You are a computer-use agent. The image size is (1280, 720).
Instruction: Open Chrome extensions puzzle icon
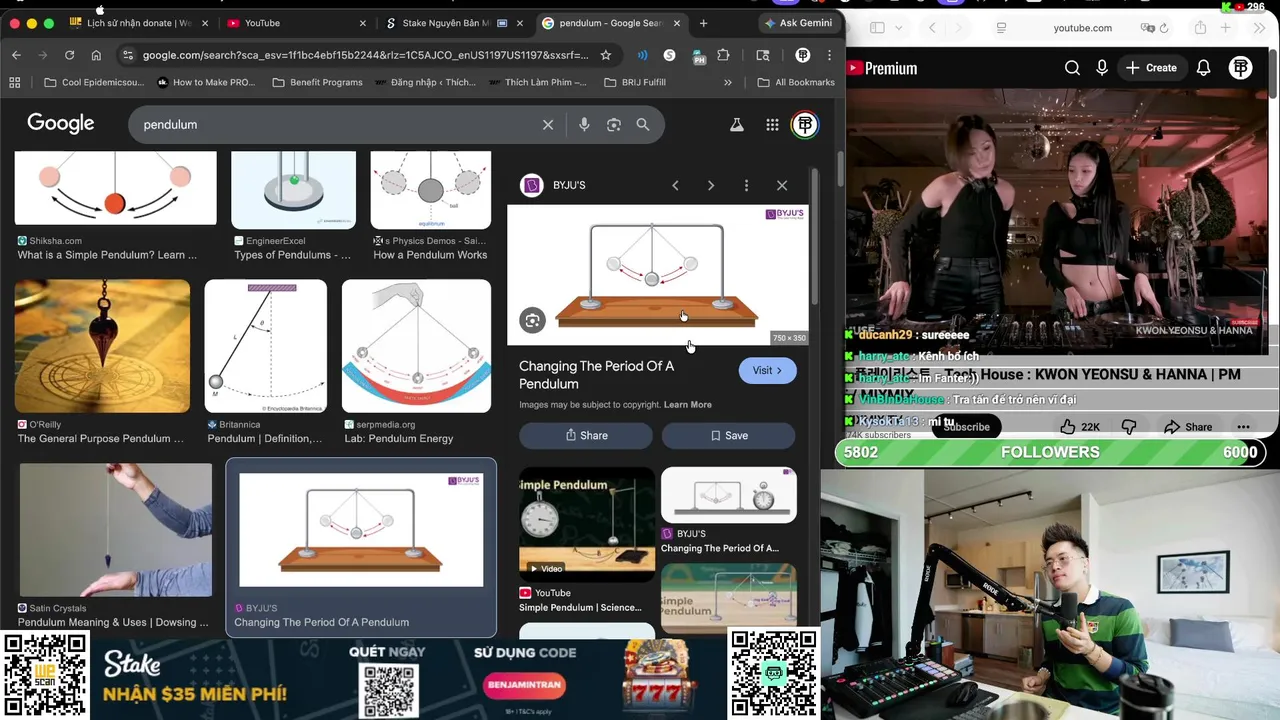pos(724,55)
